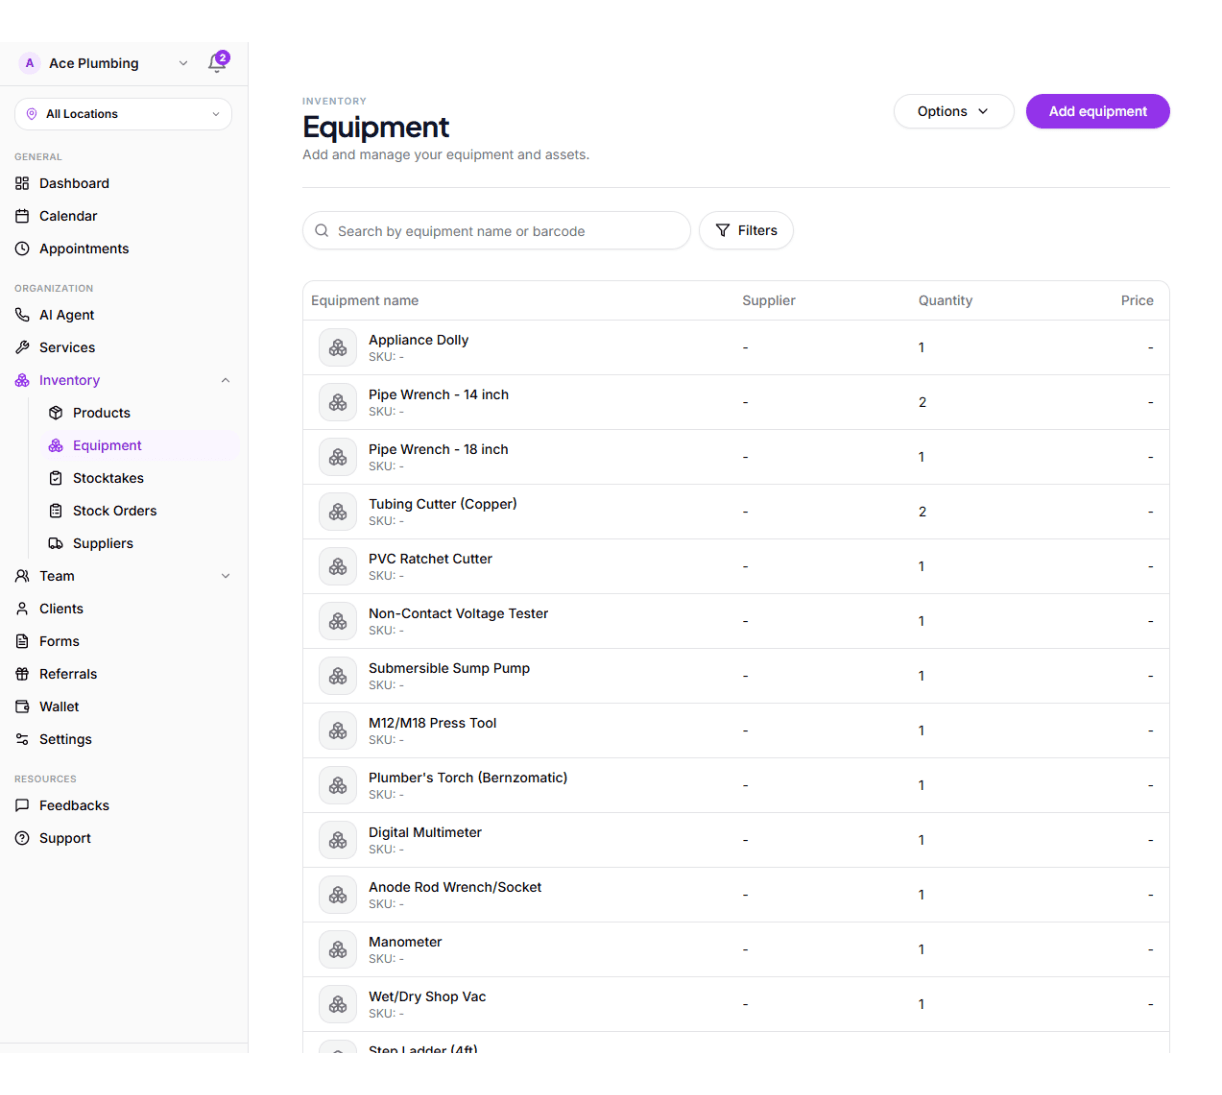Open the Options dropdown menu

tap(953, 112)
